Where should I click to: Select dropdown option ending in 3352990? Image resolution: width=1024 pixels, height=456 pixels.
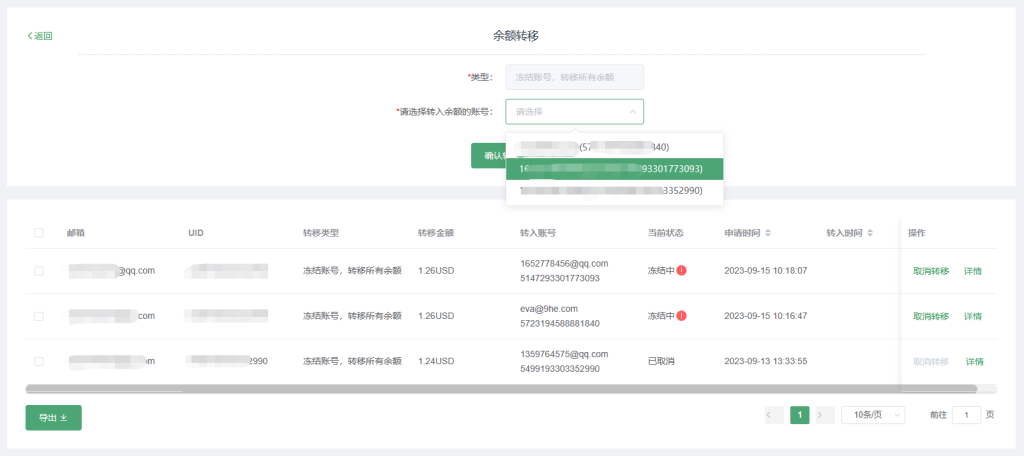pyautogui.click(x=614, y=190)
